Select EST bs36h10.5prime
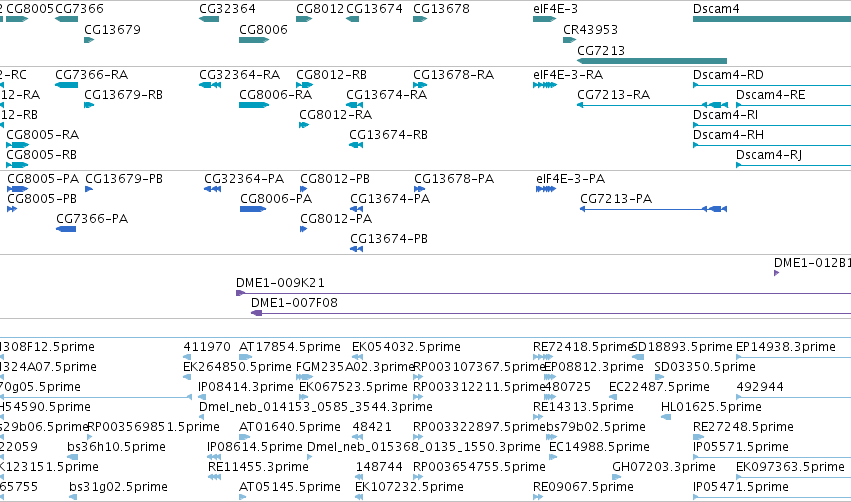This screenshot has height=502, width=851. 117,447
